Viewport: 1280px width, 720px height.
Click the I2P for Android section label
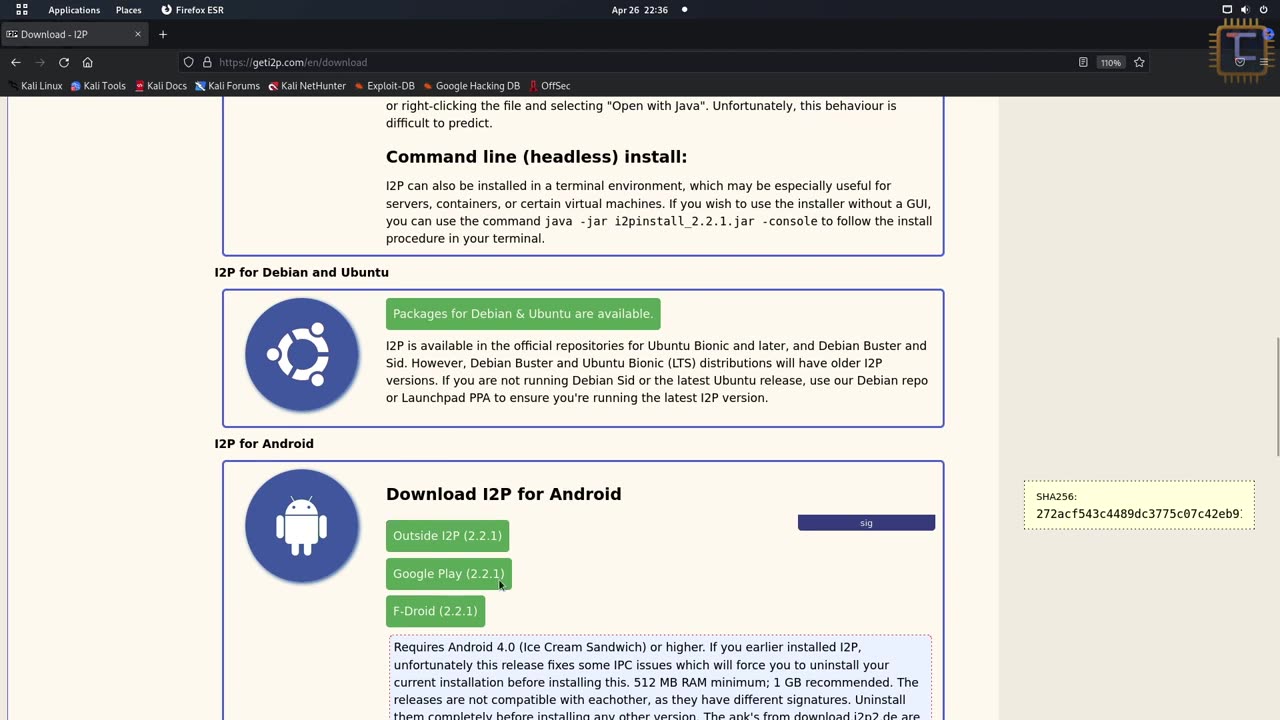[264, 444]
